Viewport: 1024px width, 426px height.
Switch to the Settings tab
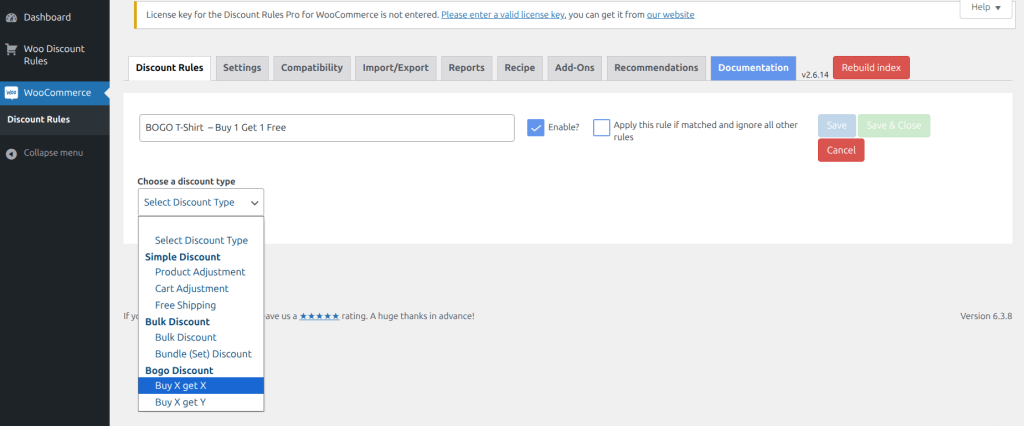coord(242,68)
